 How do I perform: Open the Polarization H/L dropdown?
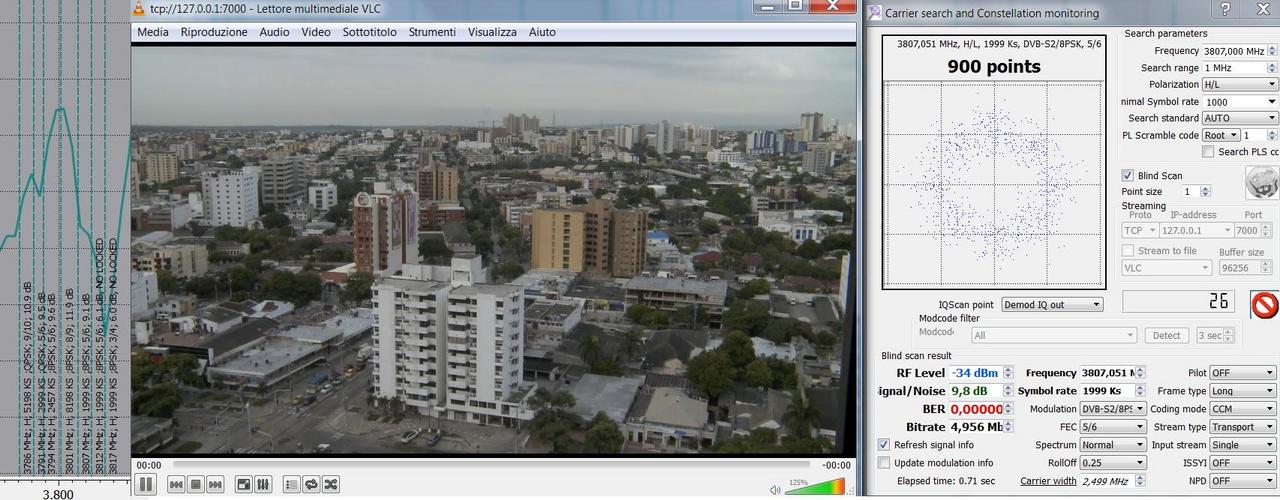point(1240,85)
